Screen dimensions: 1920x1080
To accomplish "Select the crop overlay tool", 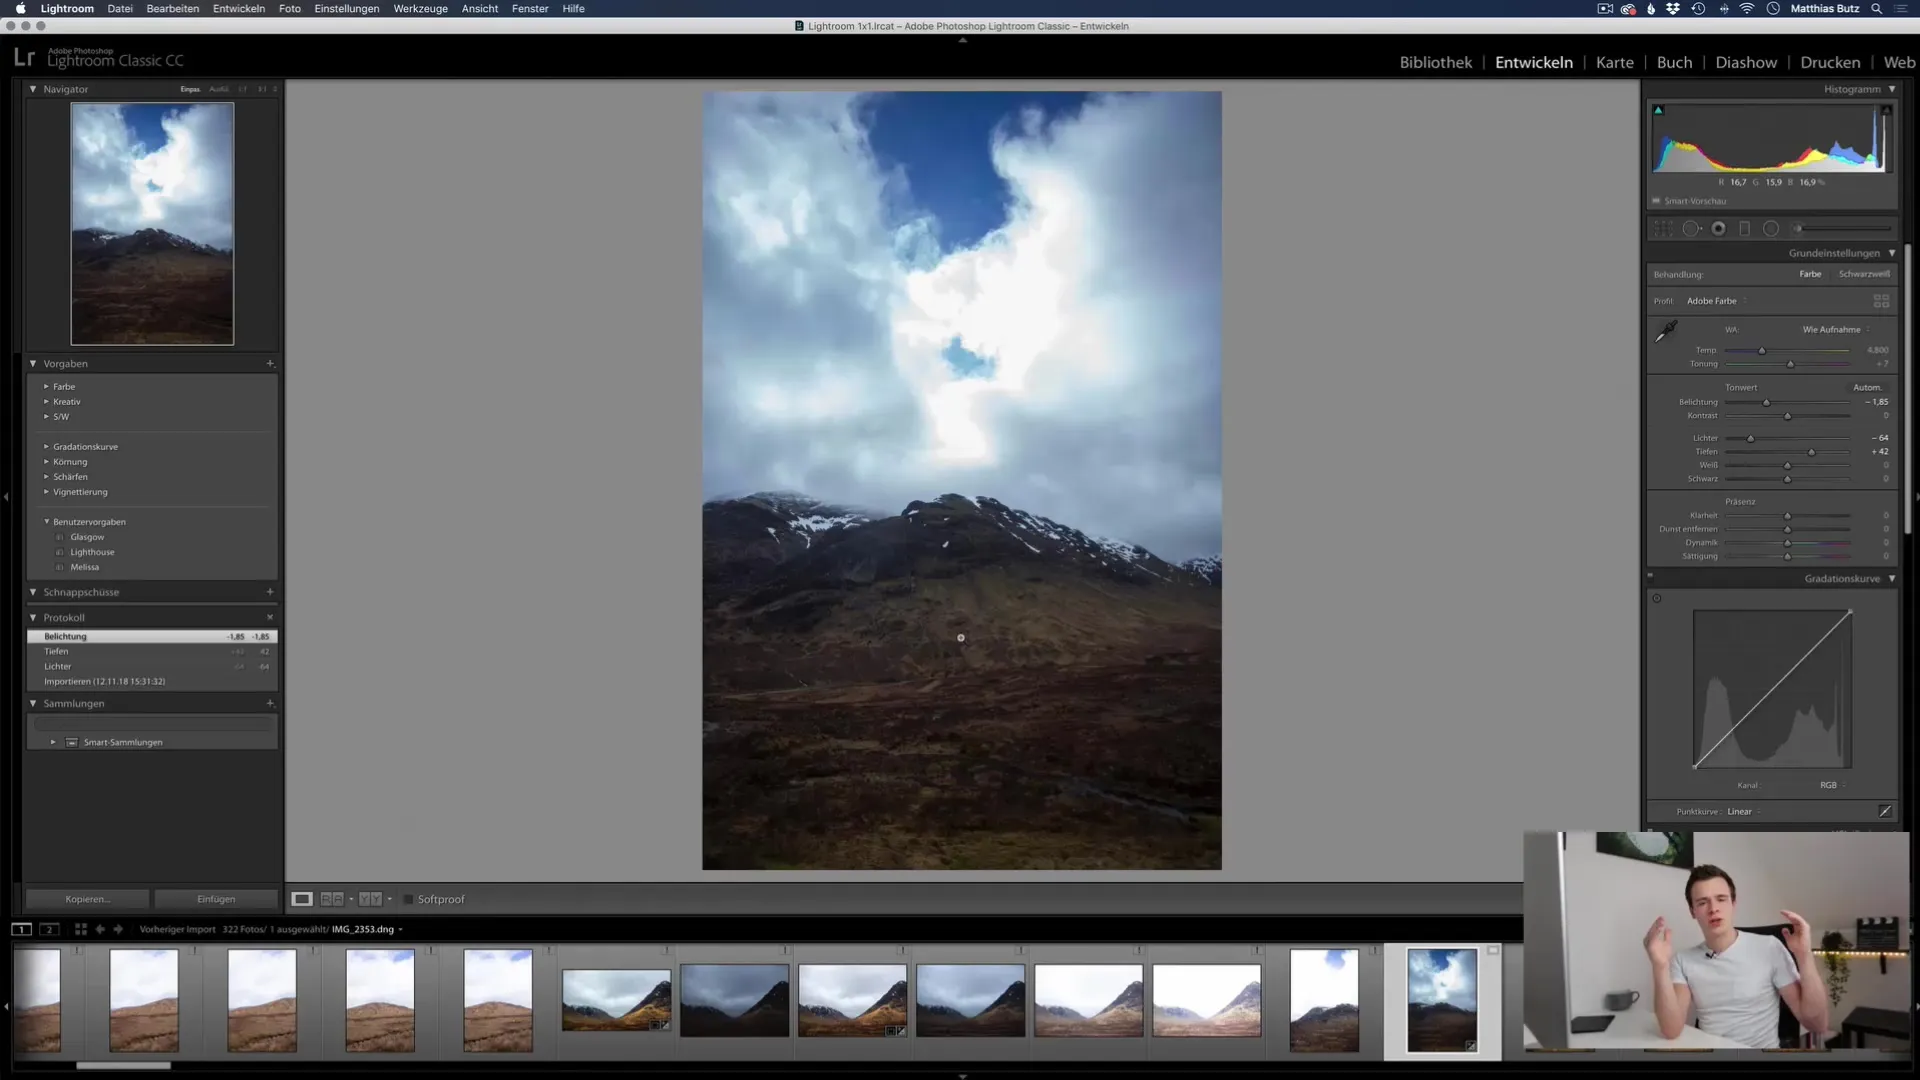I will click(1662, 229).
